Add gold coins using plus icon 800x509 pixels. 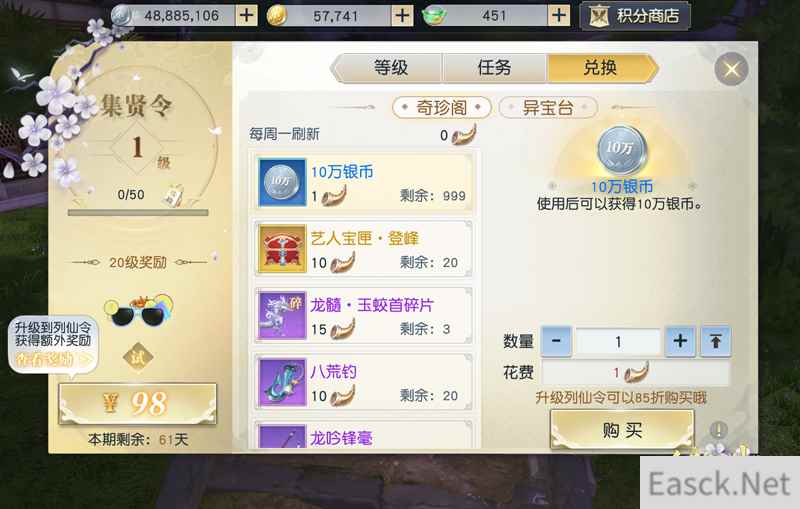coord(403,15)
